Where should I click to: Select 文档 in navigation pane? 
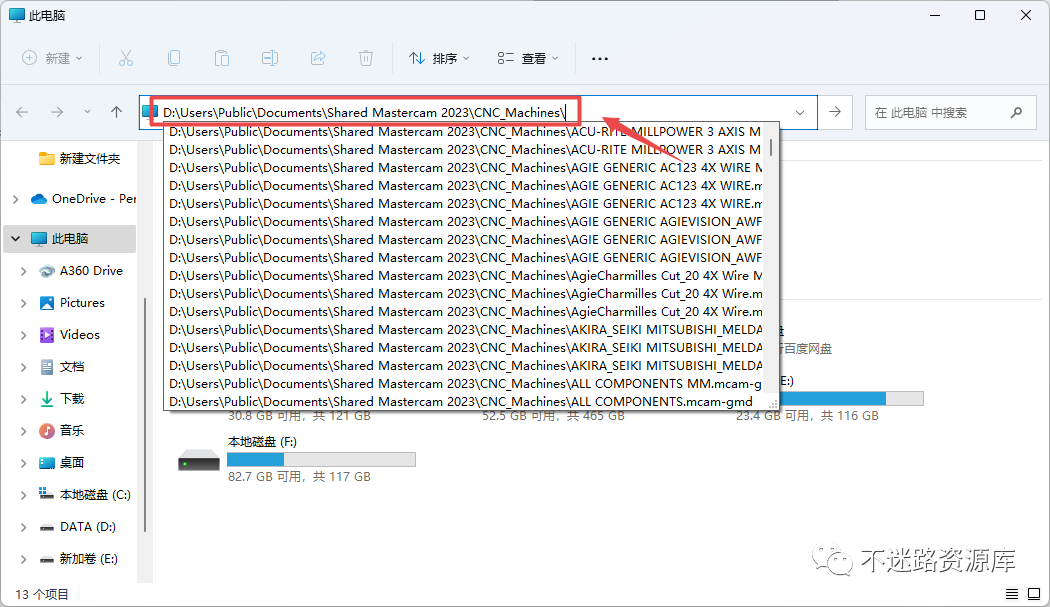click(62, 367)
